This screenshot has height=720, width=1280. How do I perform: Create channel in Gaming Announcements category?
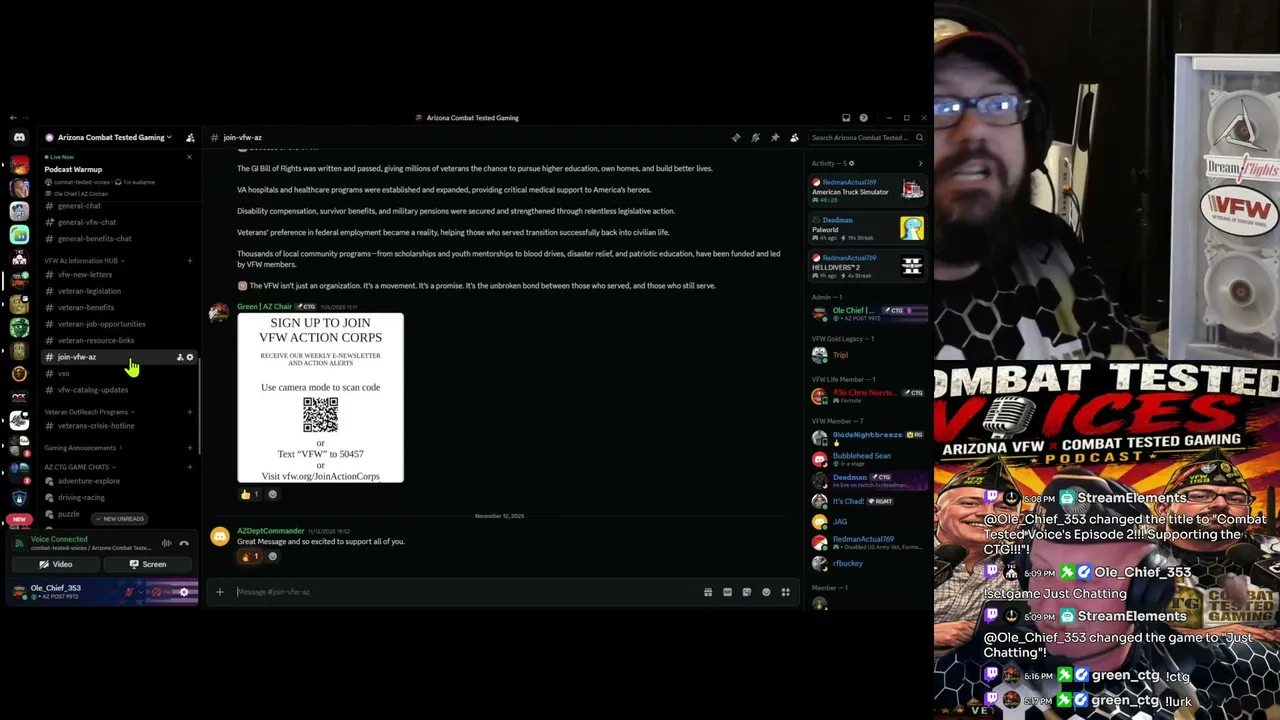point(190,448)
